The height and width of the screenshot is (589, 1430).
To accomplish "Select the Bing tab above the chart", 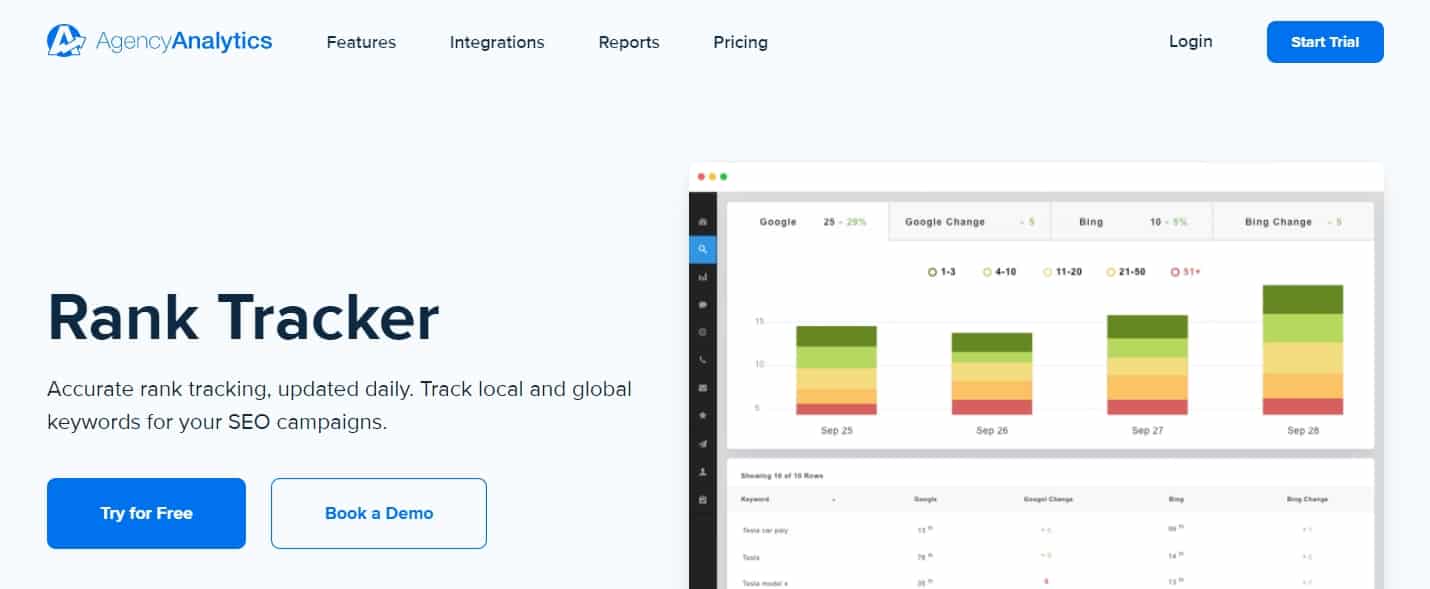I will (x=1132, y=222).
